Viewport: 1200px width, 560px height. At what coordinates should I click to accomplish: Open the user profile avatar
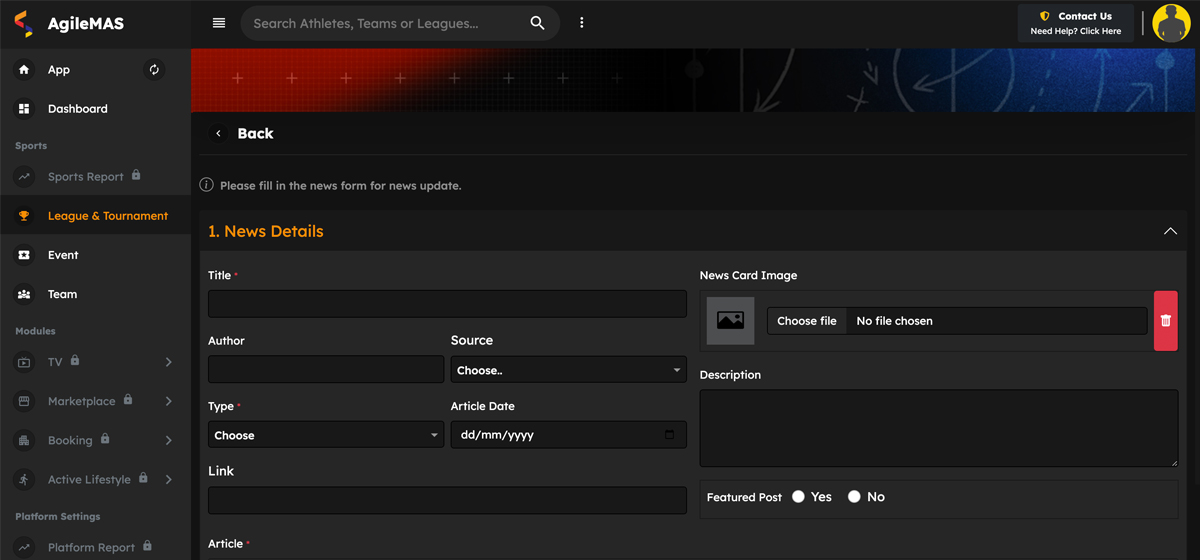(1171, 23)
